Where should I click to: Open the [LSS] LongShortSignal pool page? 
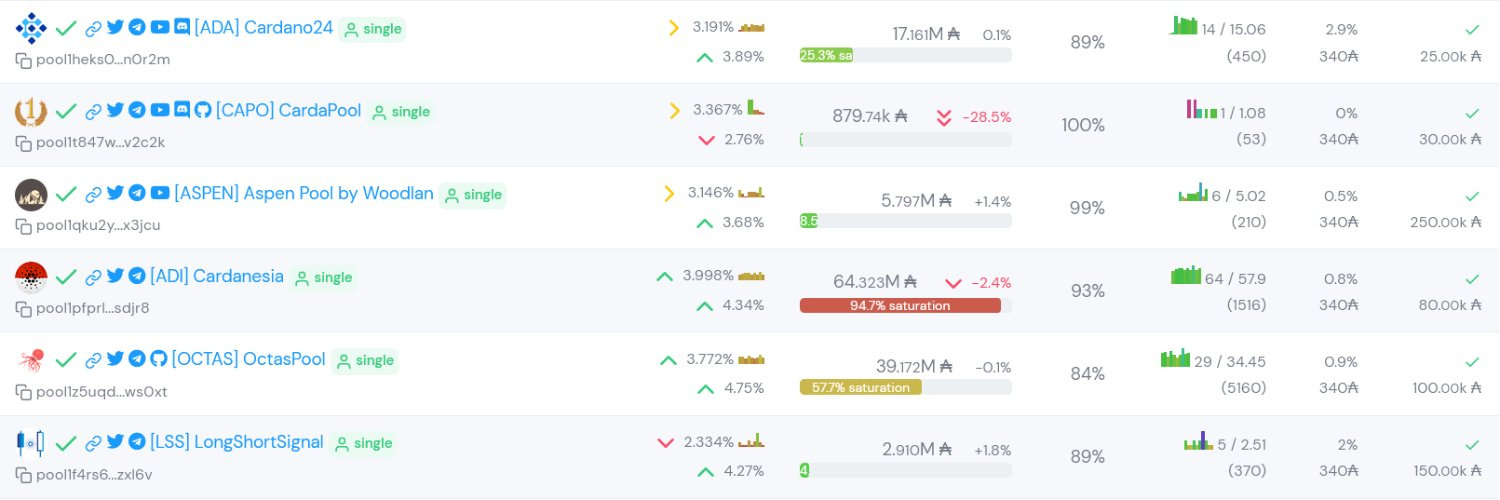[236, 443]
